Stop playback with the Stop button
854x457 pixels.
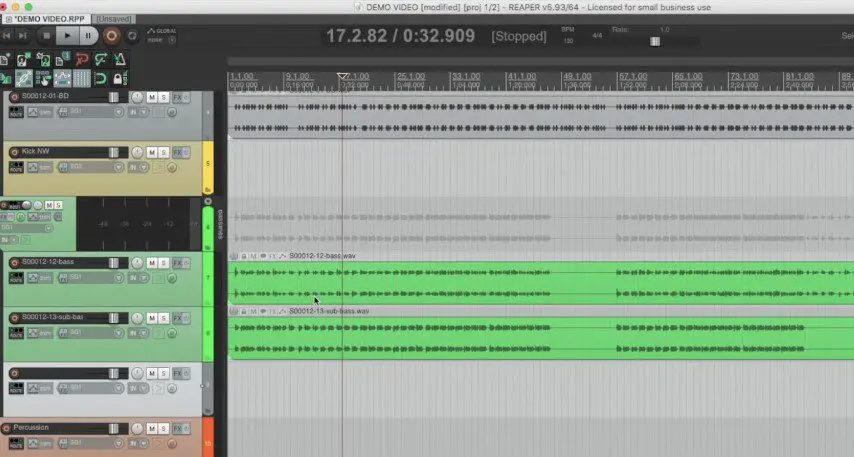(46, 35)
